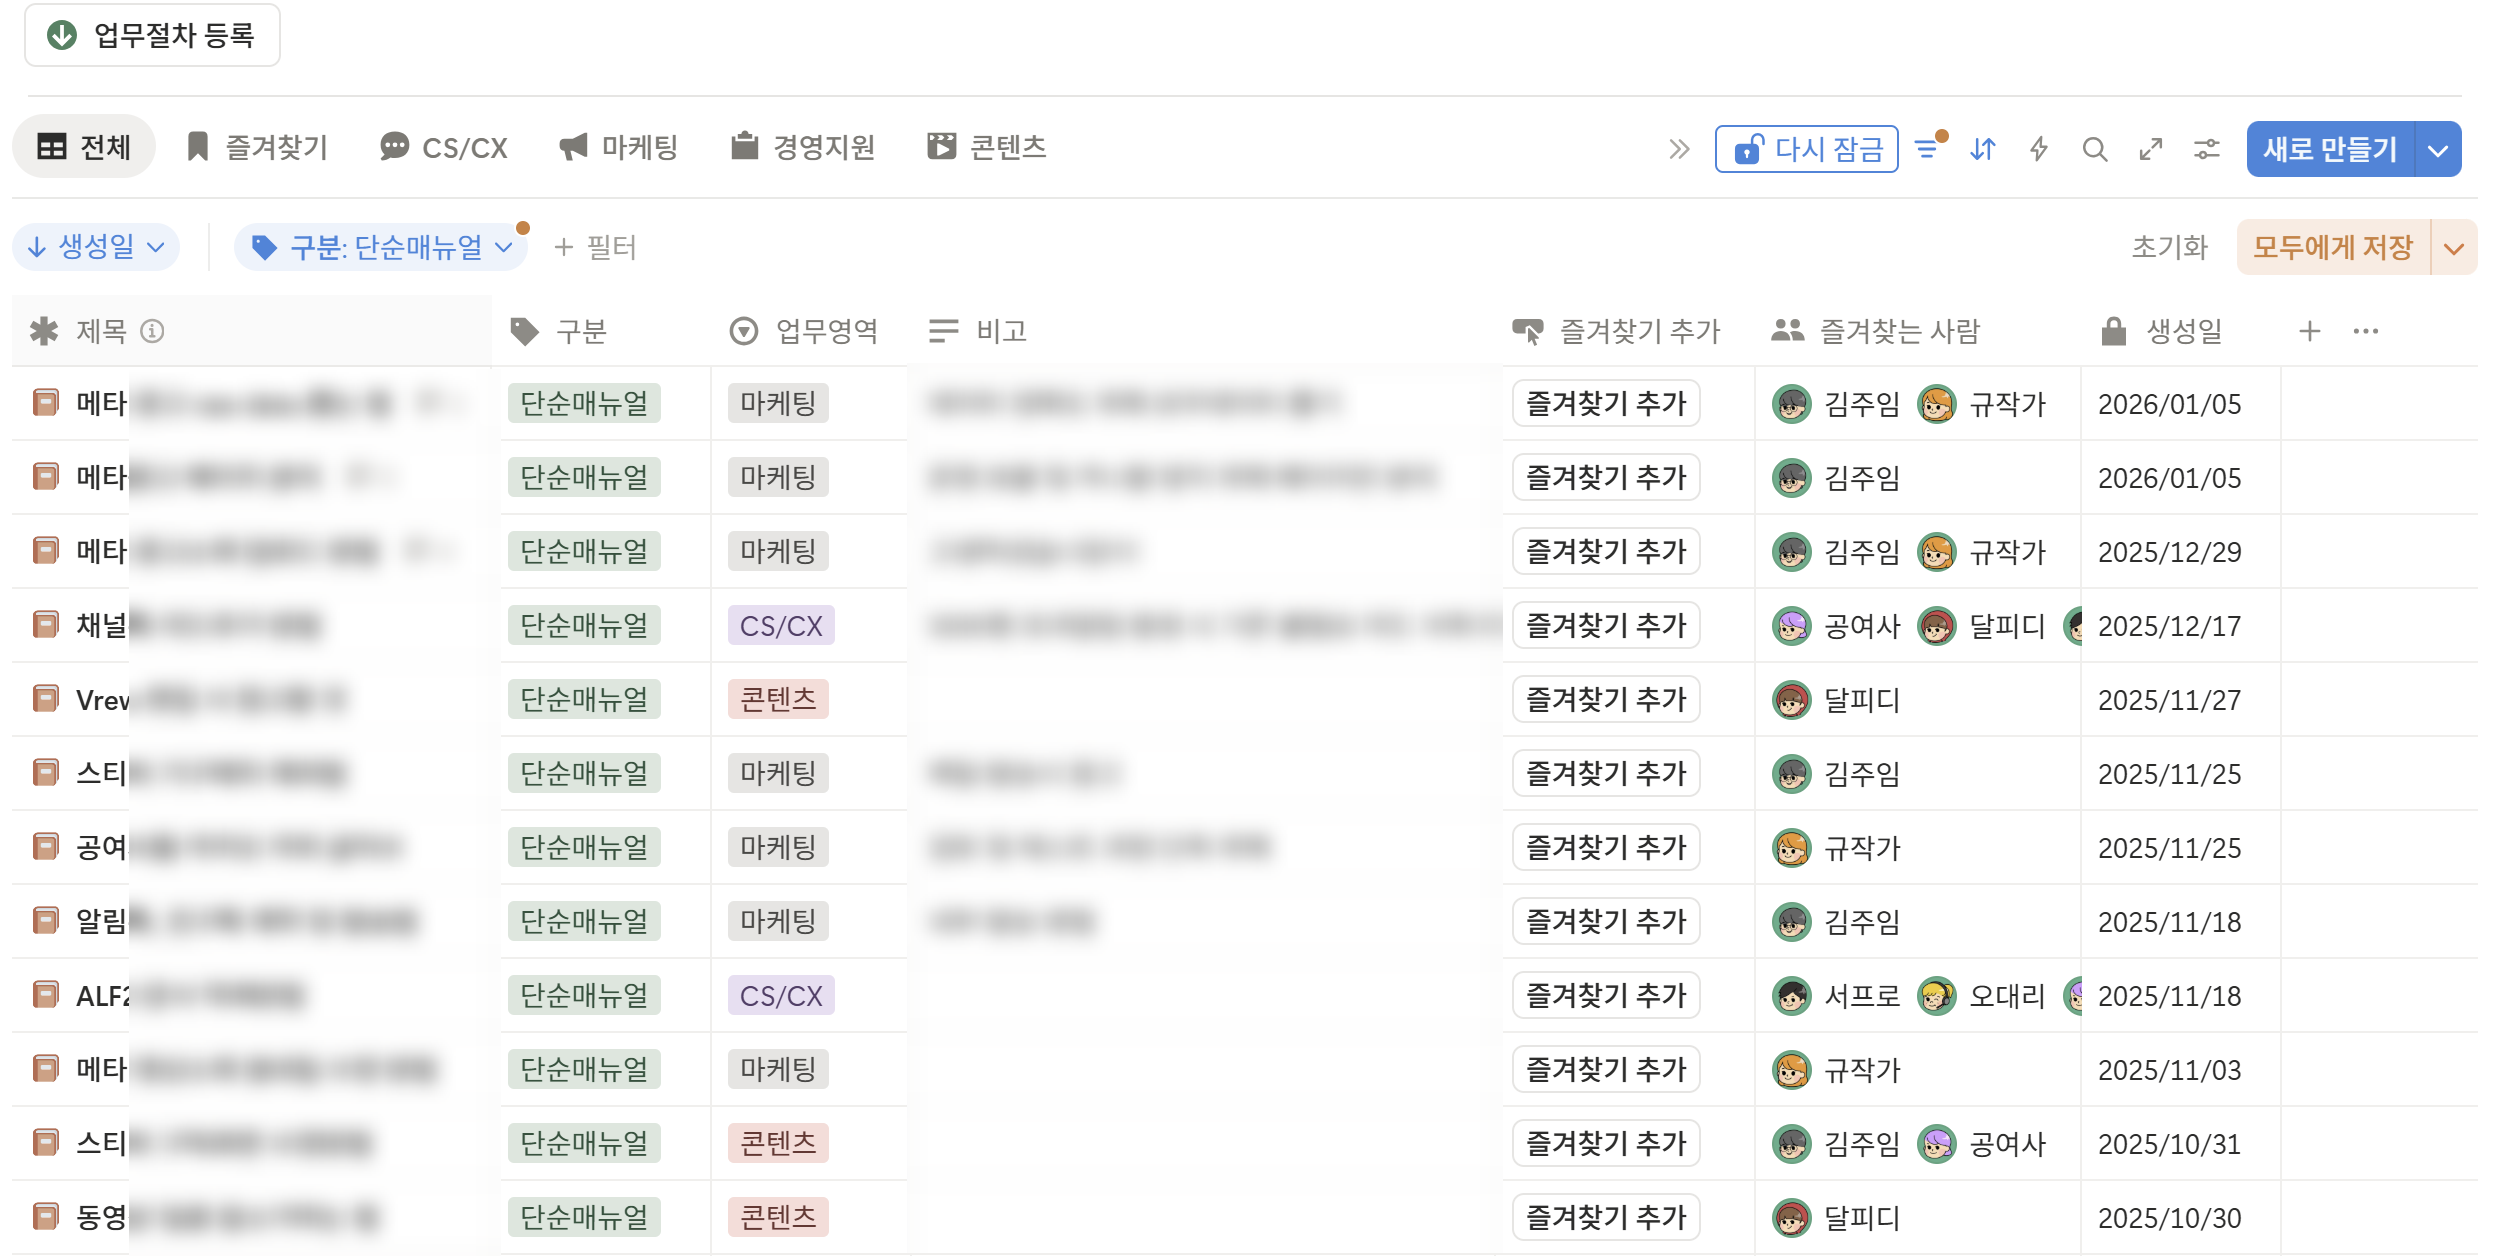The width and height of the screenshot is (2502, 1256).
Task: Click 초기화 to reset filters
Action: click(x=2169, y=246)
